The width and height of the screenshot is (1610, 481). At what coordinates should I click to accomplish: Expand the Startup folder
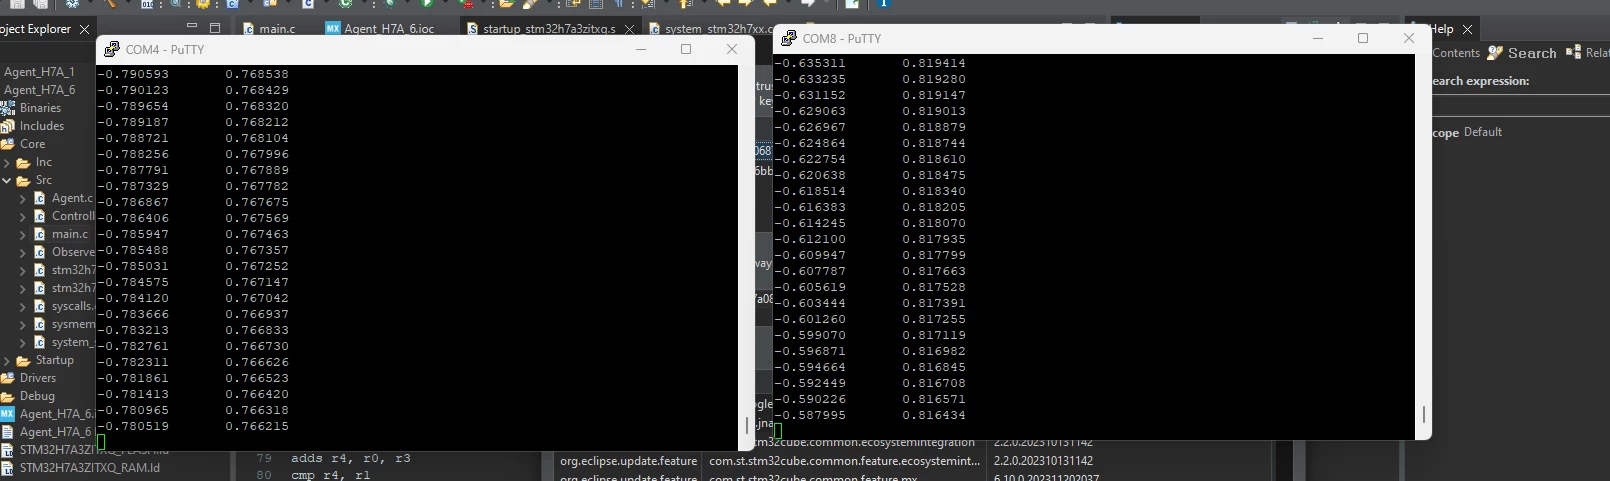pyautogui.click(x=7, y=360)
